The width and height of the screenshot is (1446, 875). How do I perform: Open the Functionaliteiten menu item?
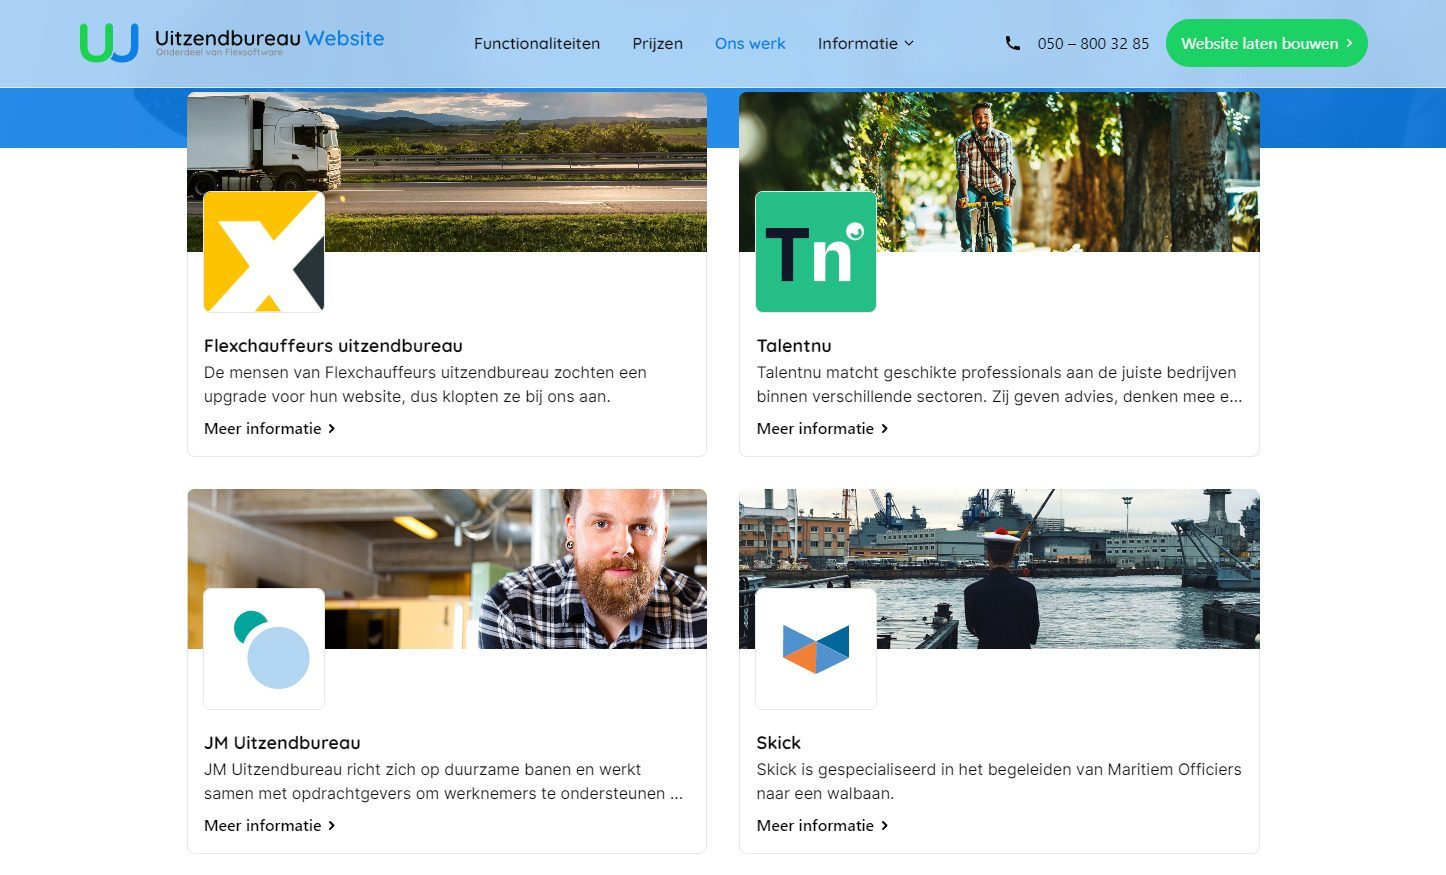click(537, 43)
